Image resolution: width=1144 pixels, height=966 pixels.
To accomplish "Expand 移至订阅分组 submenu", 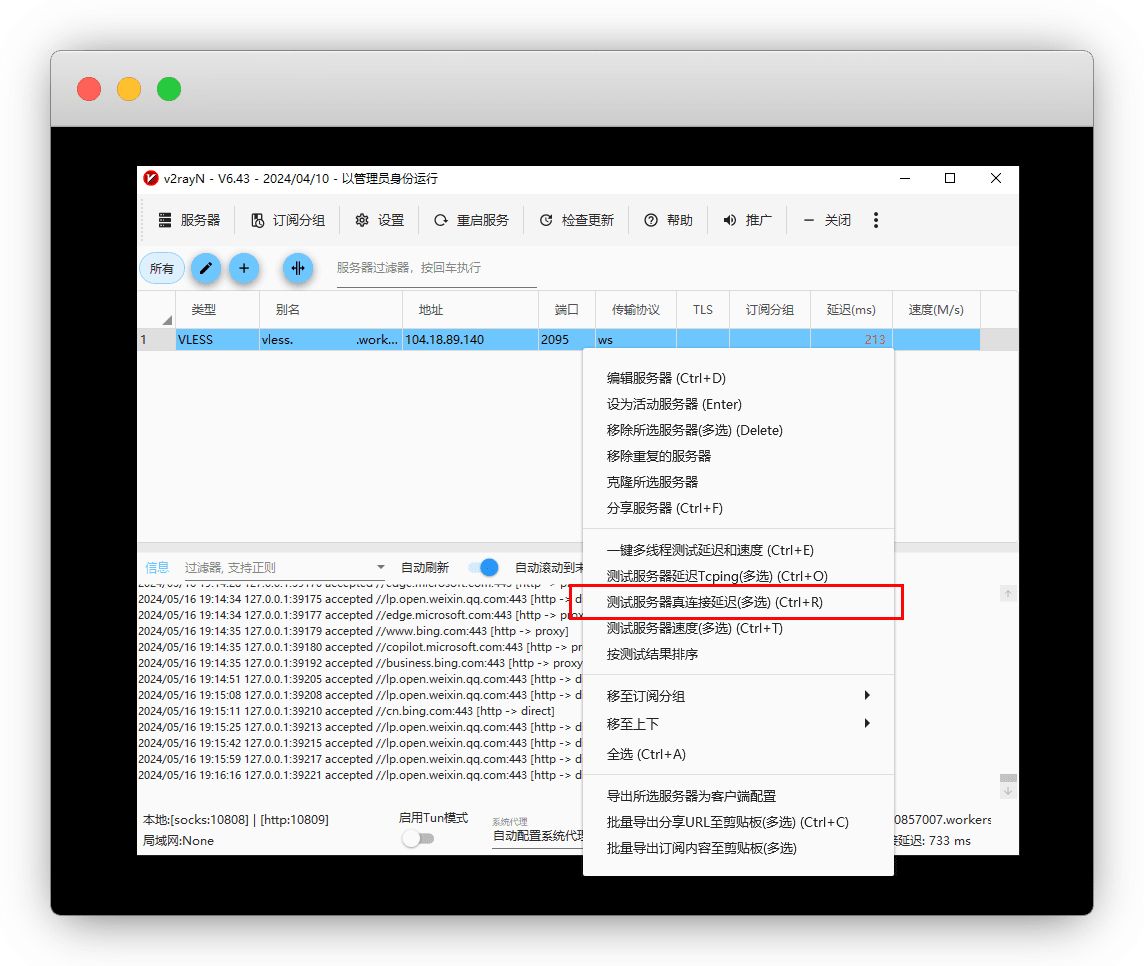I will (x=738, y=696).
